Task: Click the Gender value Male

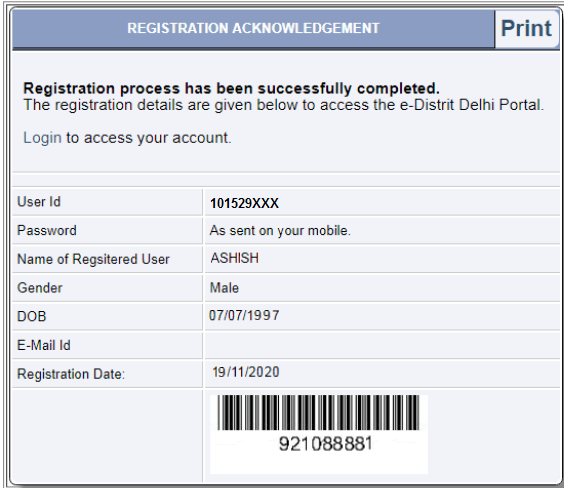Action: (x=224, y=288)
